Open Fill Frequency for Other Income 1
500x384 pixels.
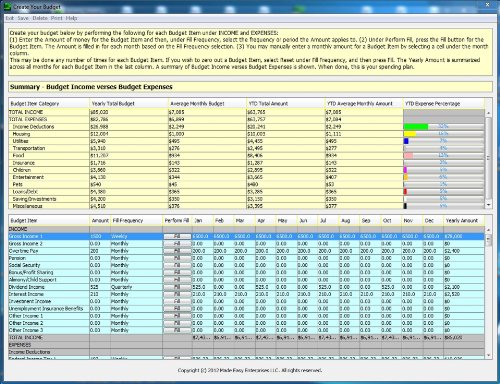click(136, 316)
